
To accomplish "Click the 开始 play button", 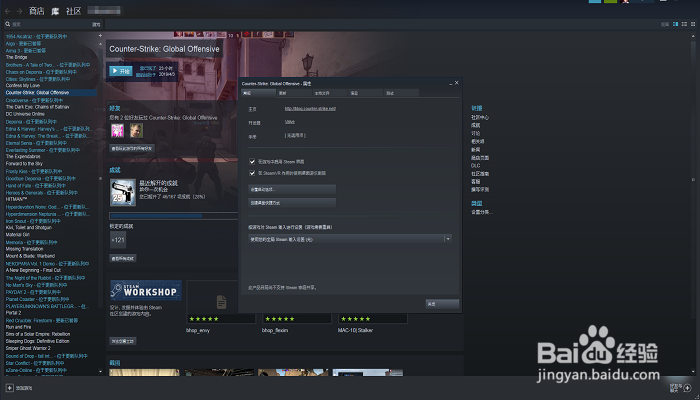I will point(121,71).
